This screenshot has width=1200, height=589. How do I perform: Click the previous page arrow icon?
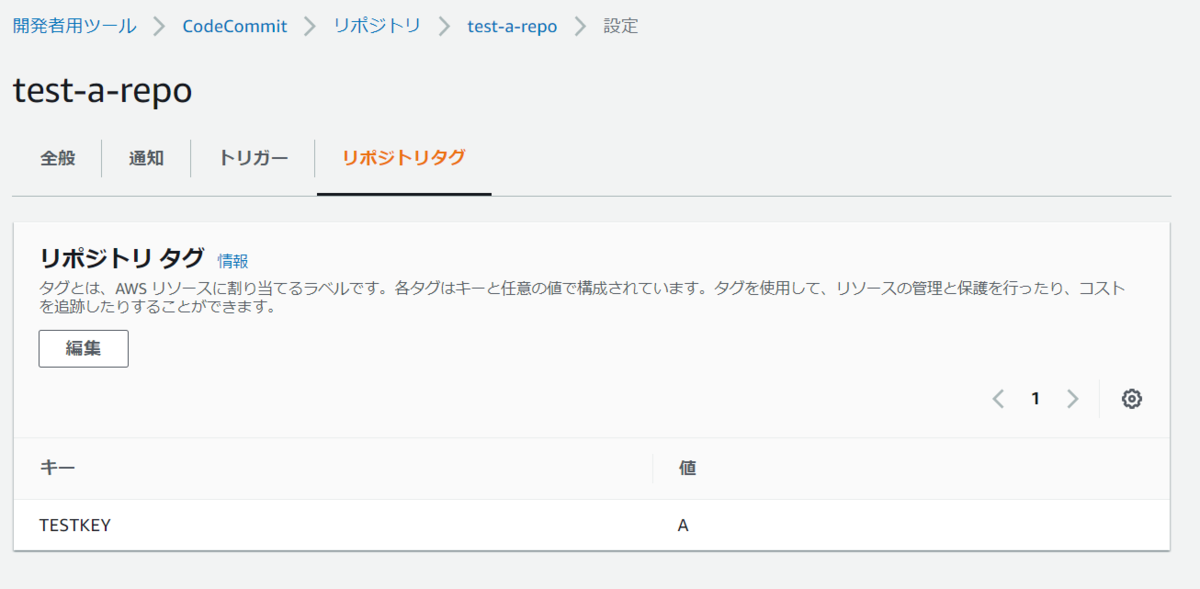point(997,398)
